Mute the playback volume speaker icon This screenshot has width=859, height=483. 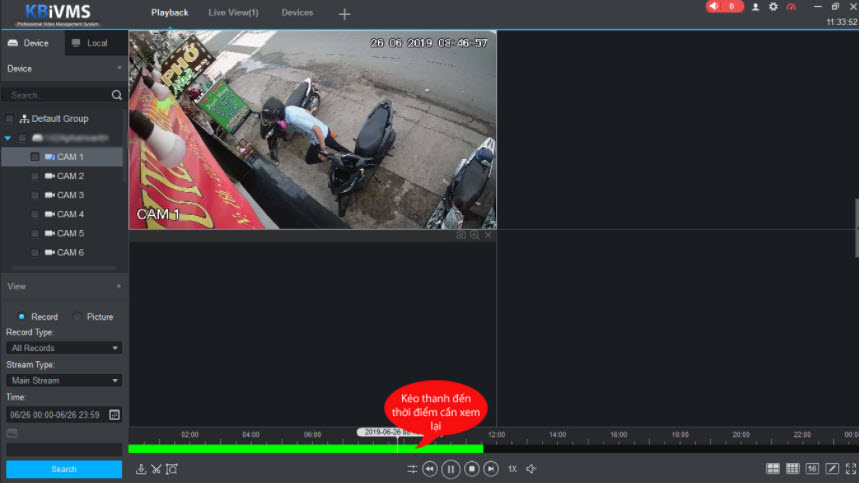pos(532,469)
